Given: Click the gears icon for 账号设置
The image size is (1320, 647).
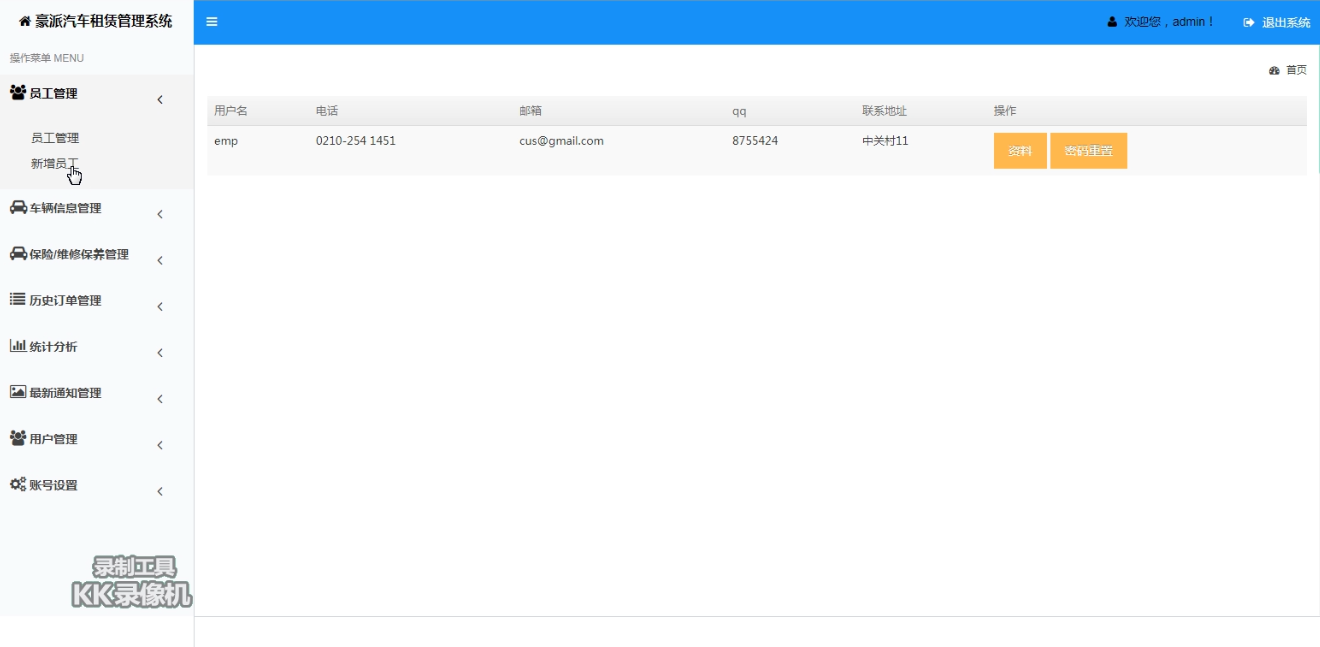Looking at the screenshot, I should [x=18, y=484].
